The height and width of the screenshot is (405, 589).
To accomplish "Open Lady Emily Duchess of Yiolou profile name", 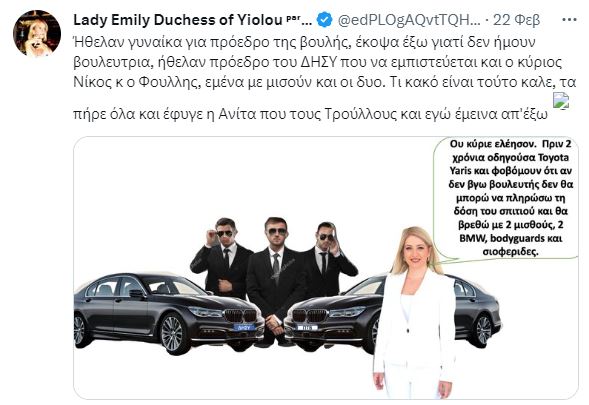I will (177, 20).
